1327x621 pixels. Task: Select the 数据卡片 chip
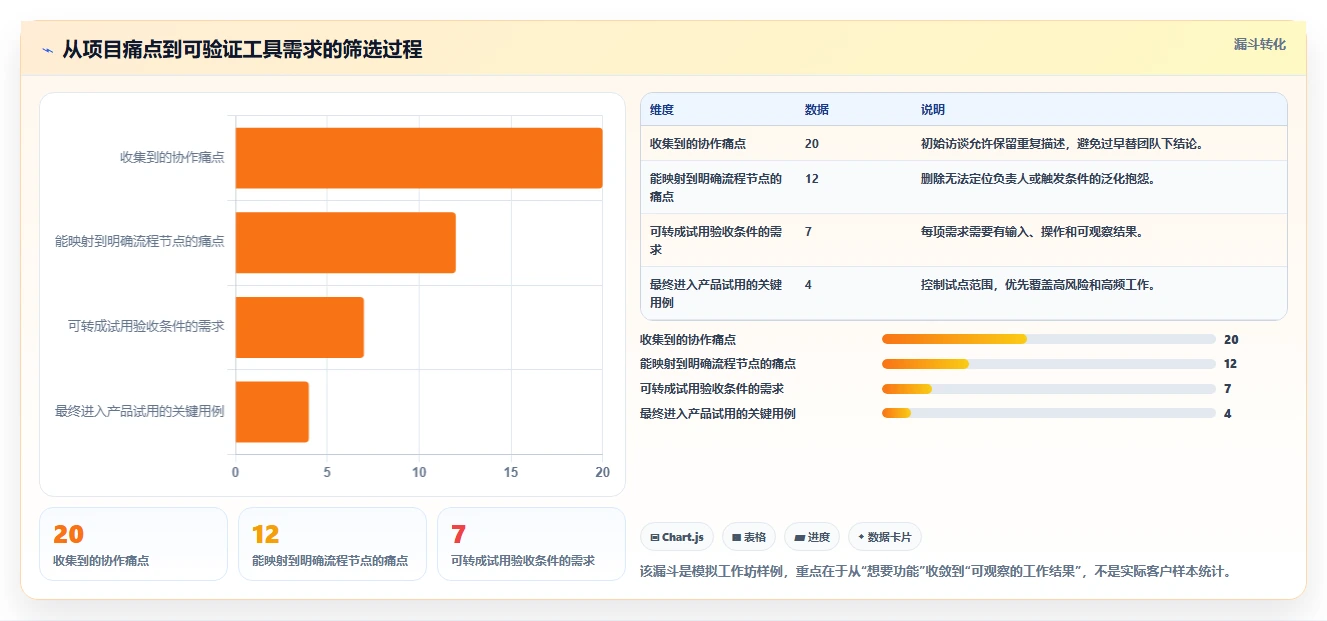(x=885, y=537)
